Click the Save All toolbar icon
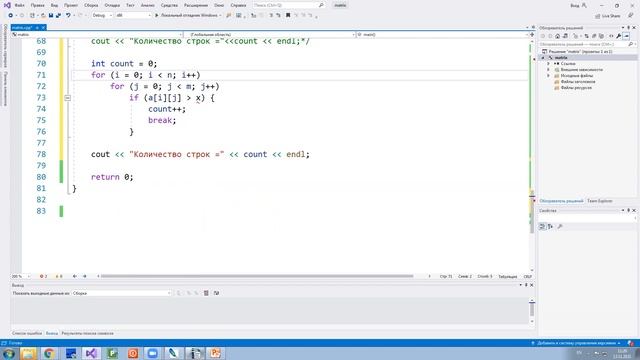This screenshot has width=640, height=360. [58, 16]
